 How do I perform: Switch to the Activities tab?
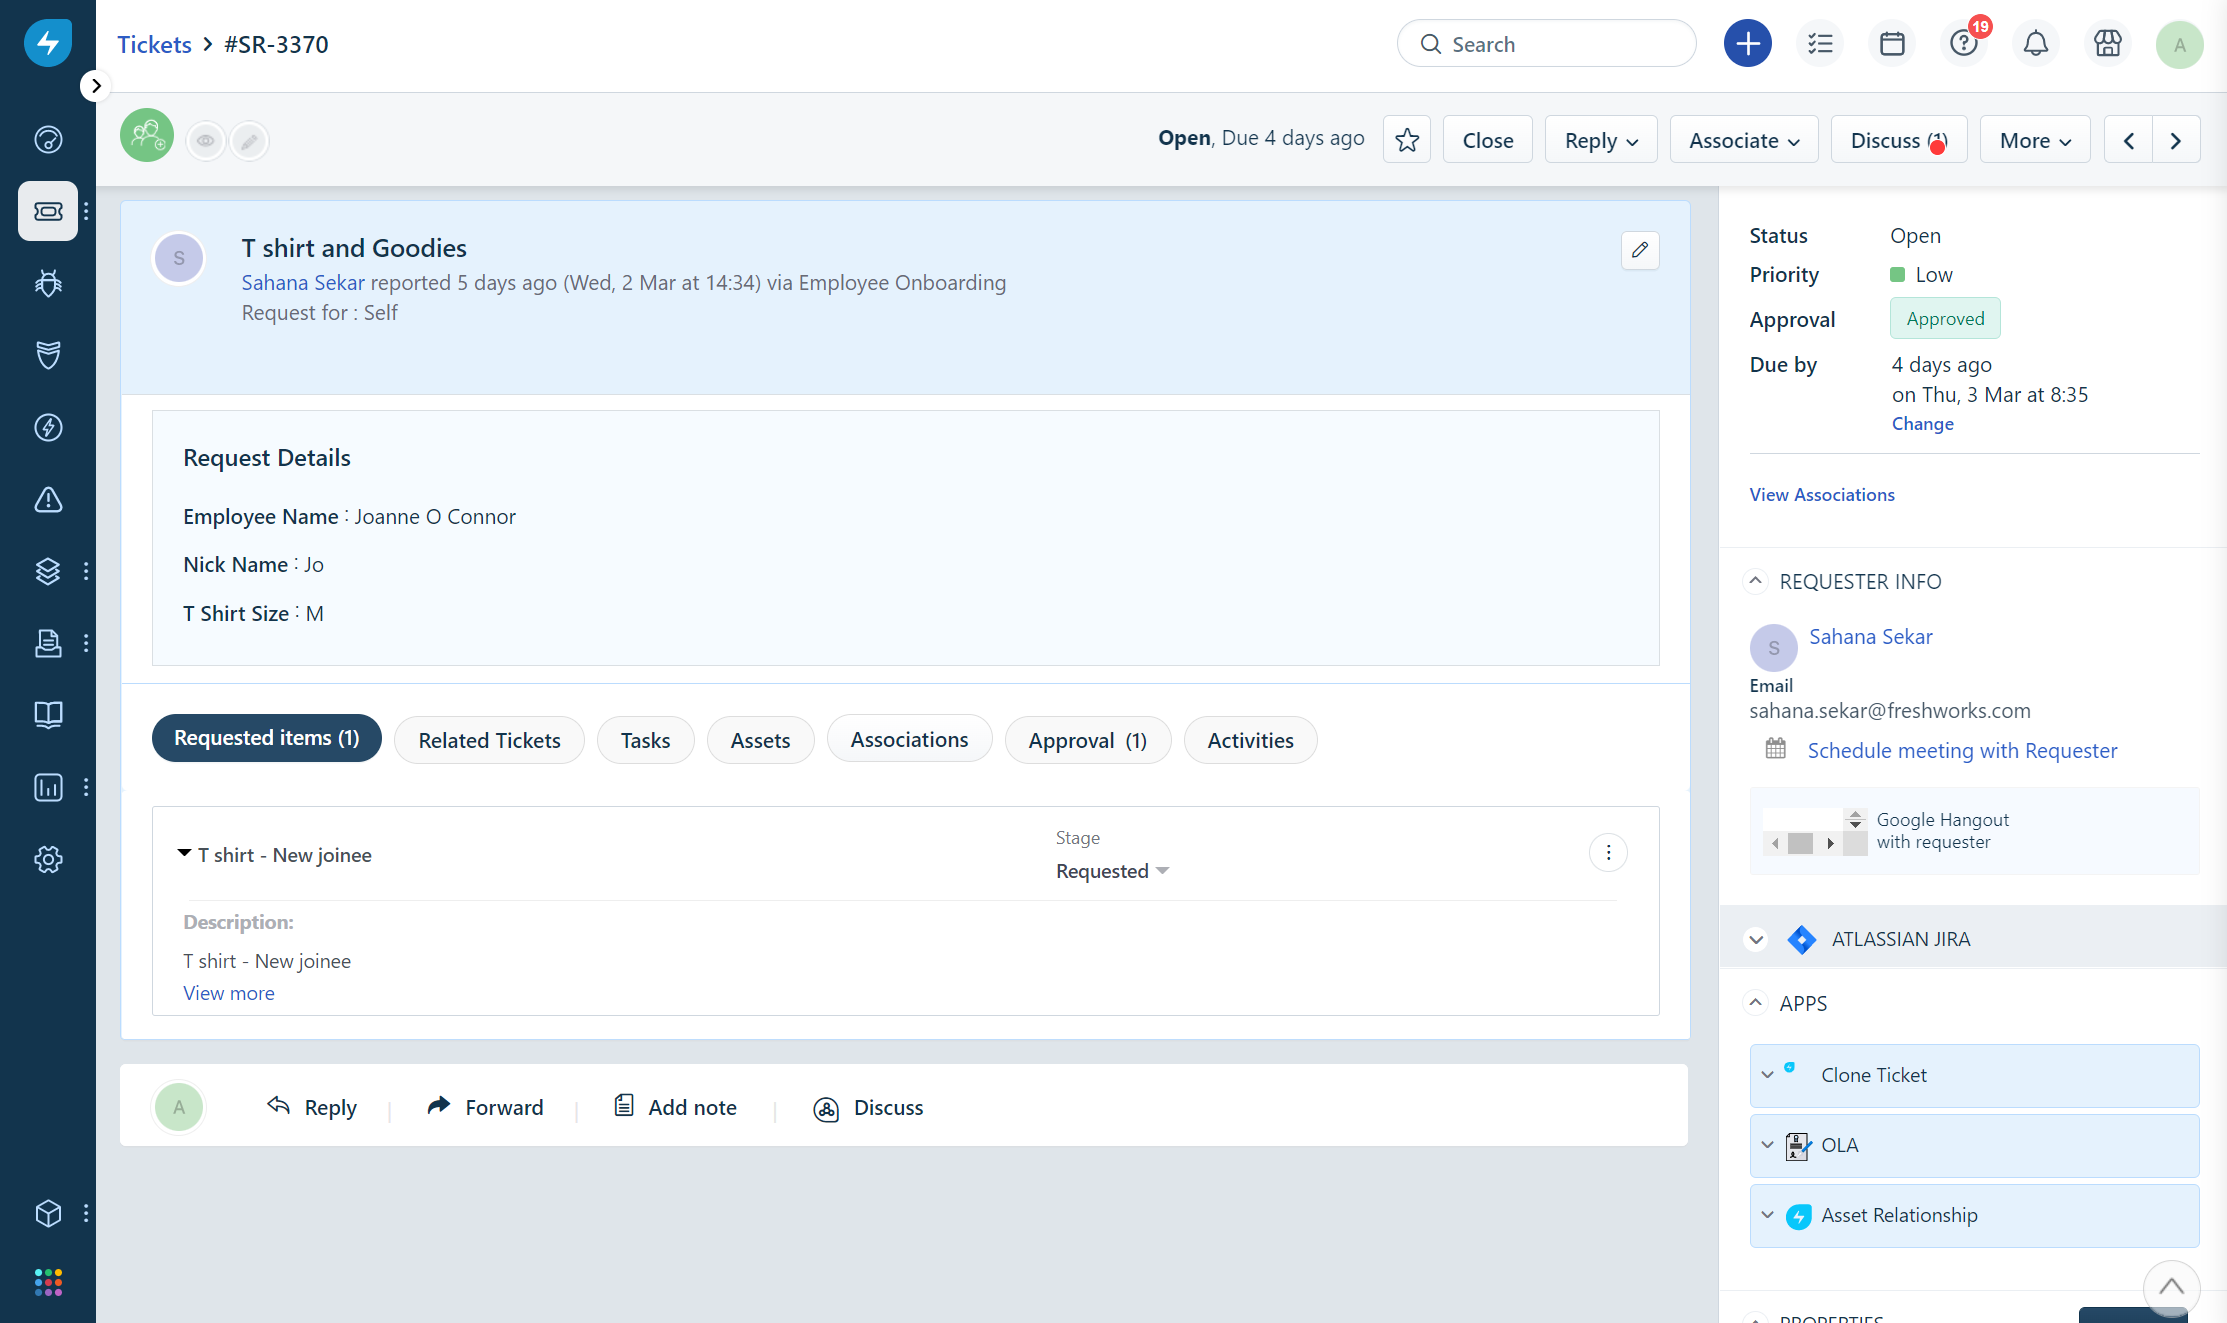[1250, 740]
